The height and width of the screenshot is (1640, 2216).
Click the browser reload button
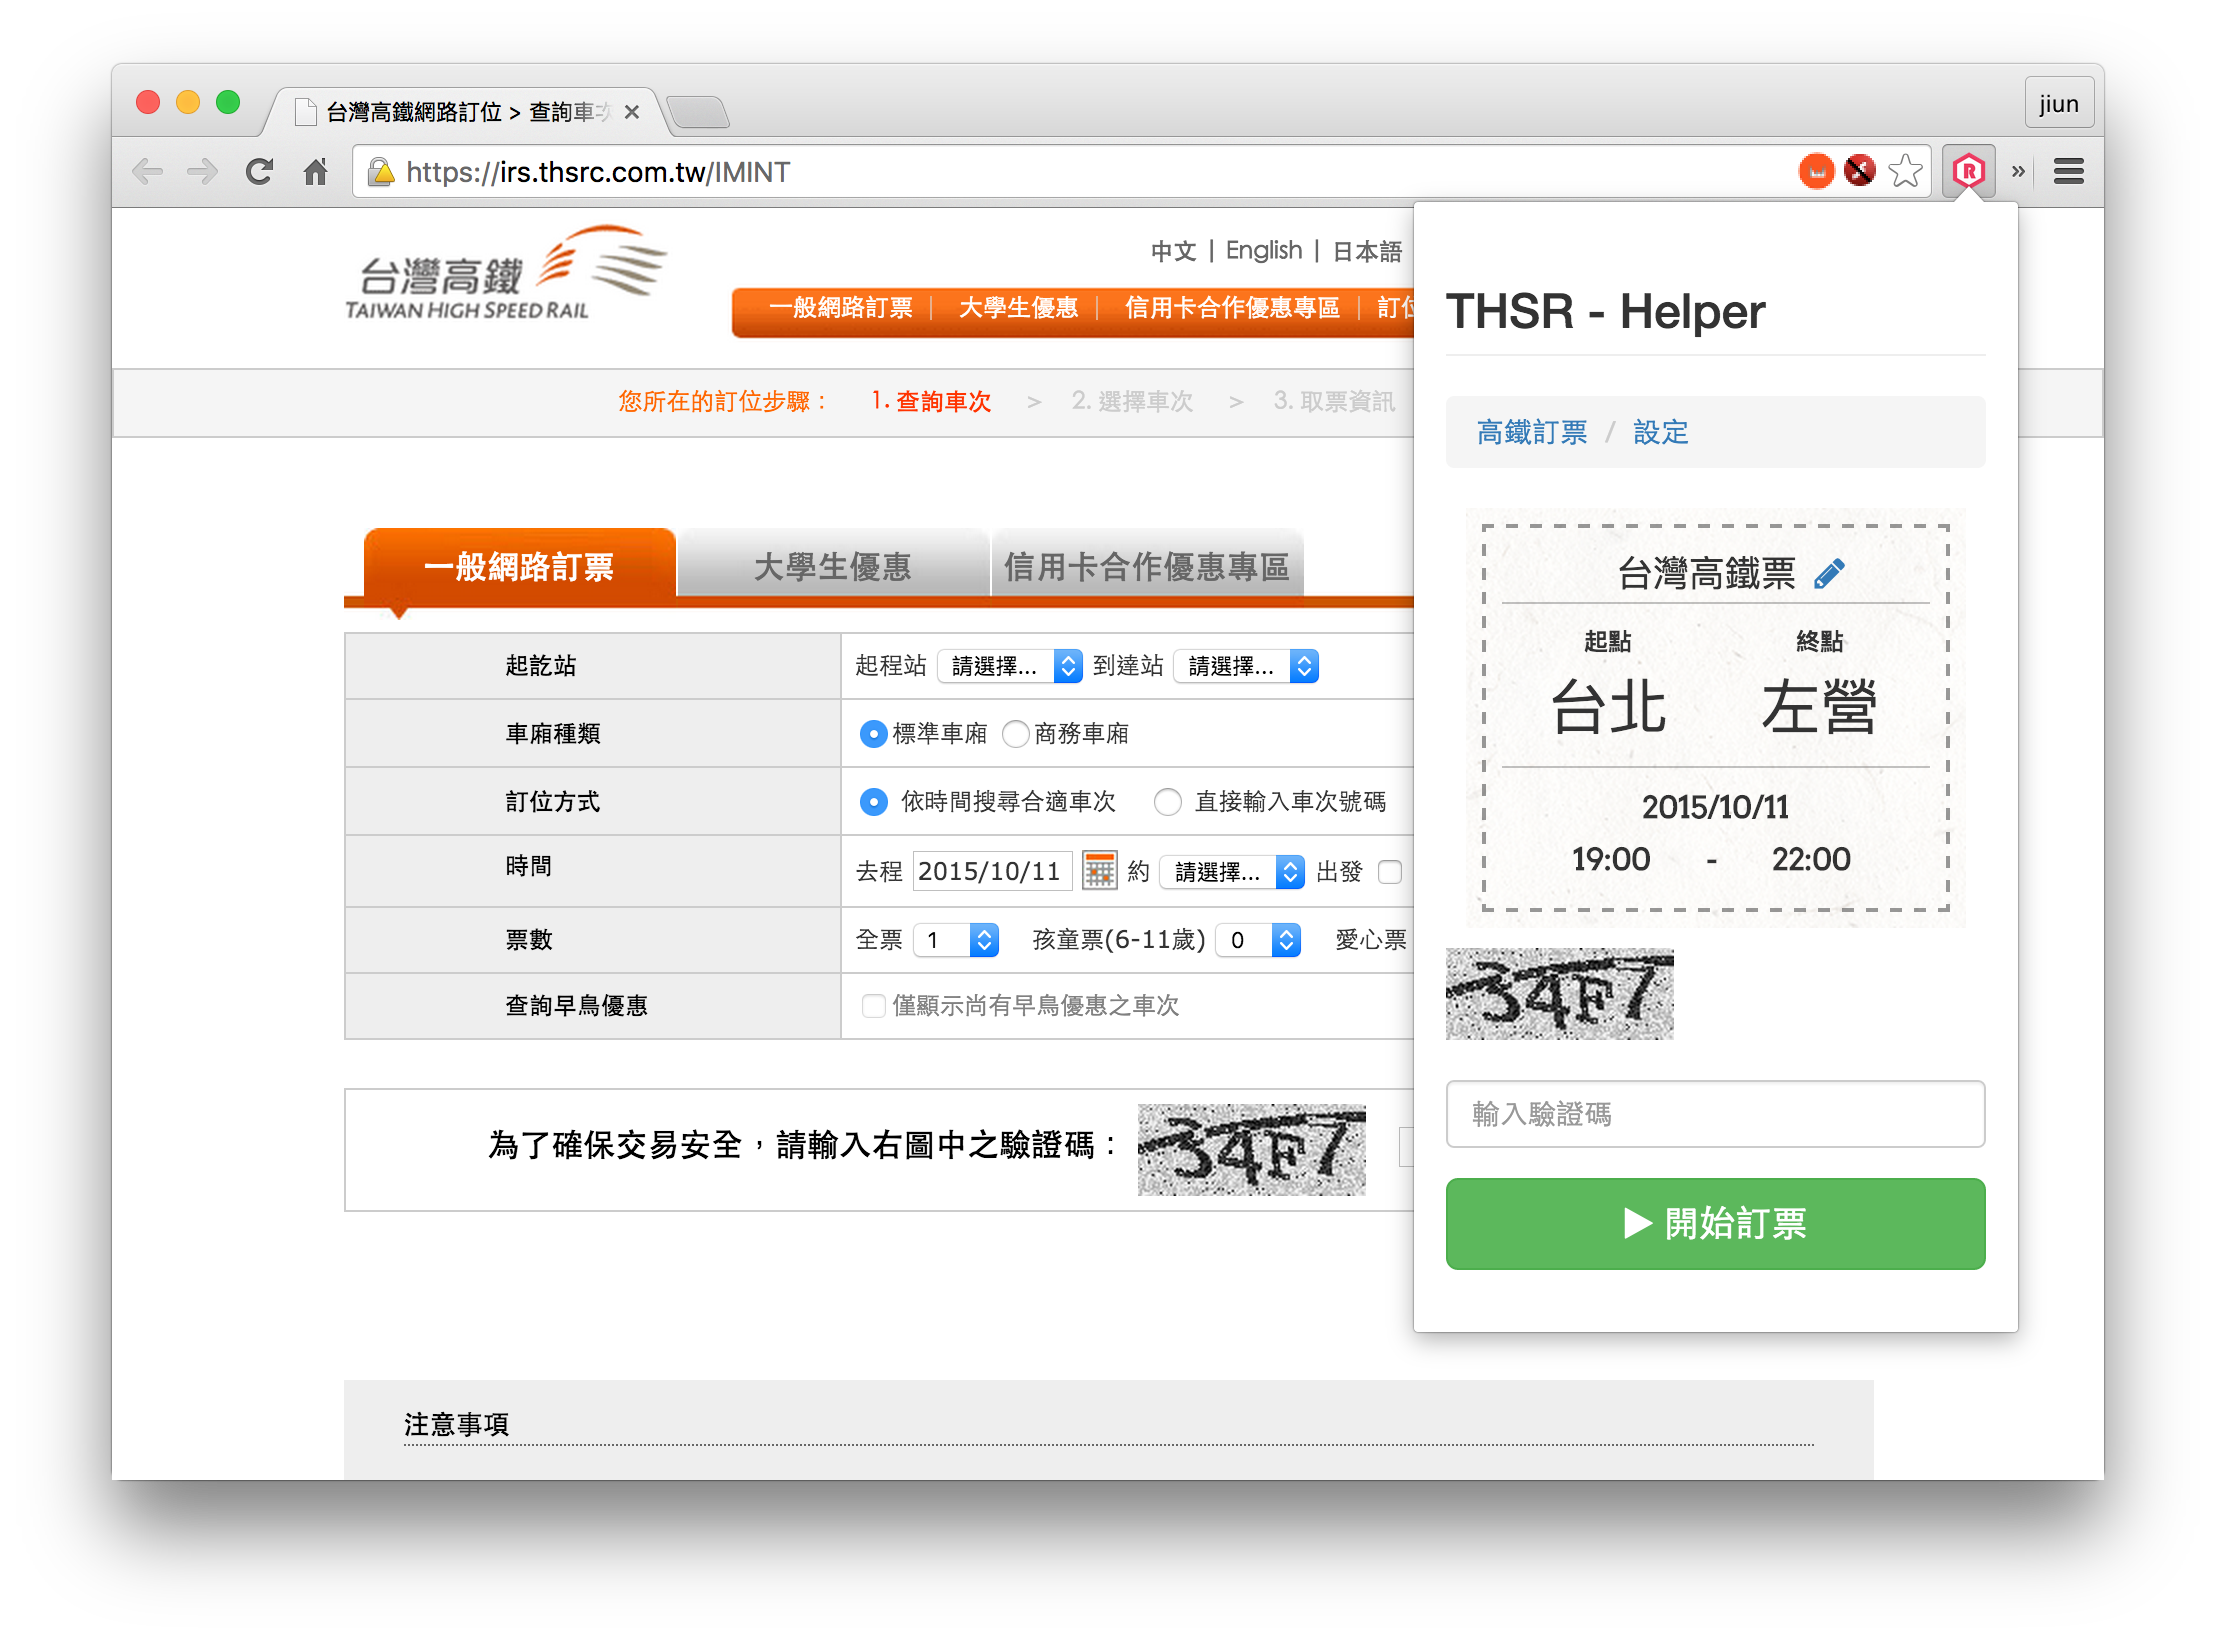pos(260,172)
